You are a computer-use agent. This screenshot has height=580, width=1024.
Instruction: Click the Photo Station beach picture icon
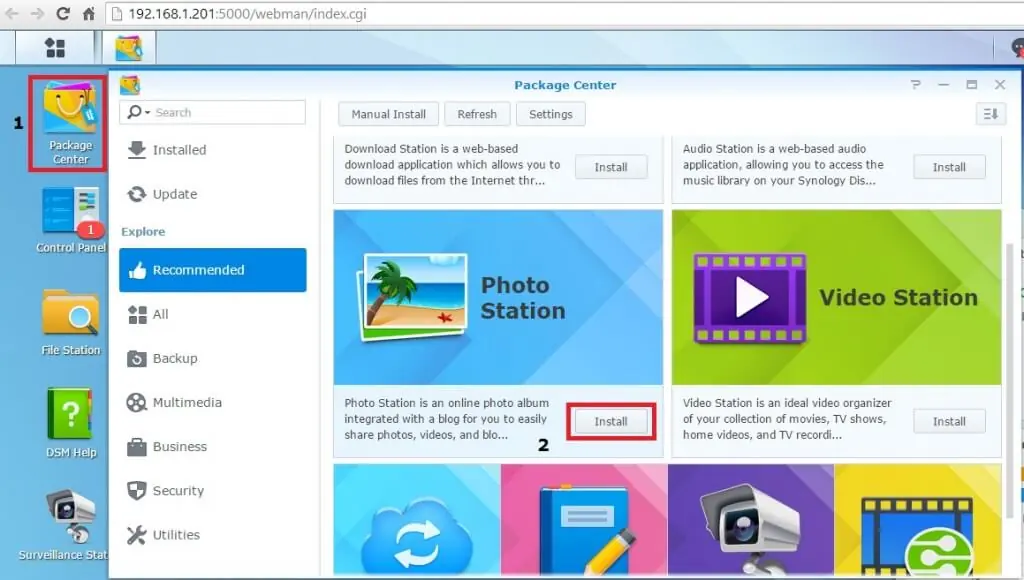[x=410, y=291]
